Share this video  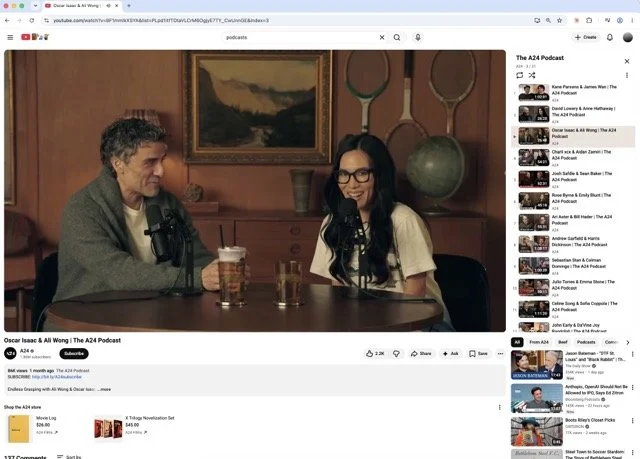(x=421, y=354)
